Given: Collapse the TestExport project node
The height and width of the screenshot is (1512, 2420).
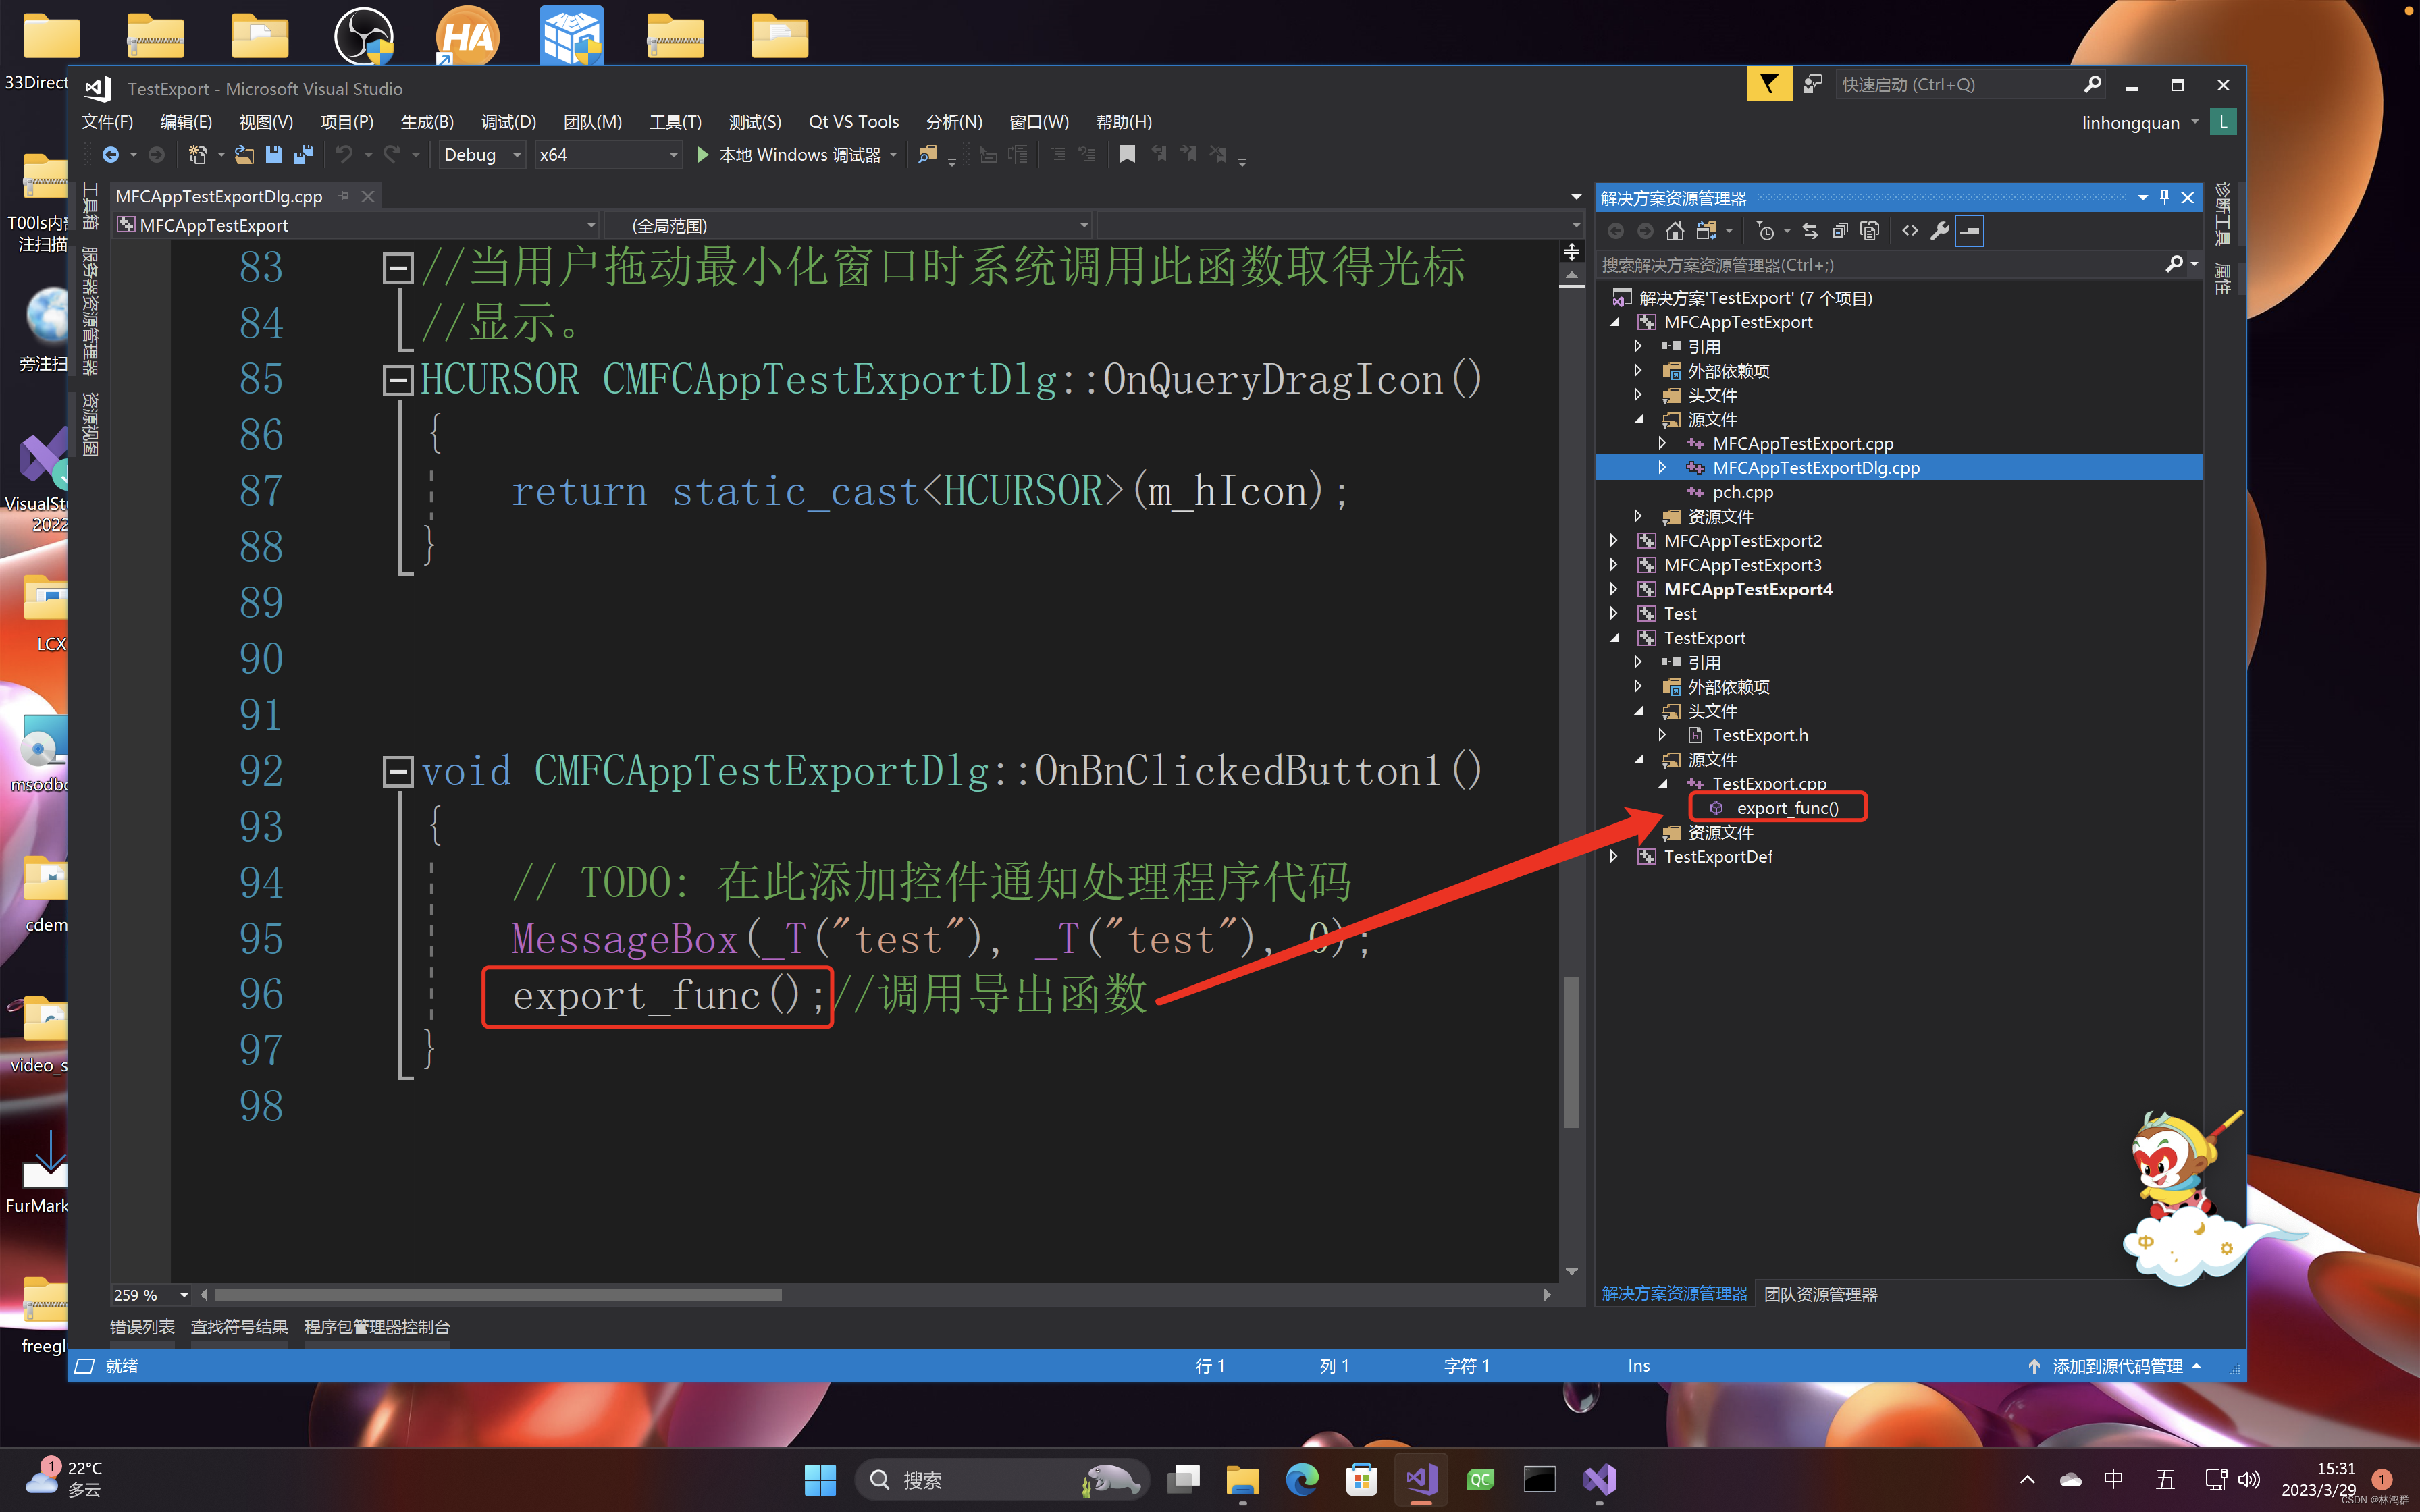Looking at the screenshot, I should pos(1614,637).
